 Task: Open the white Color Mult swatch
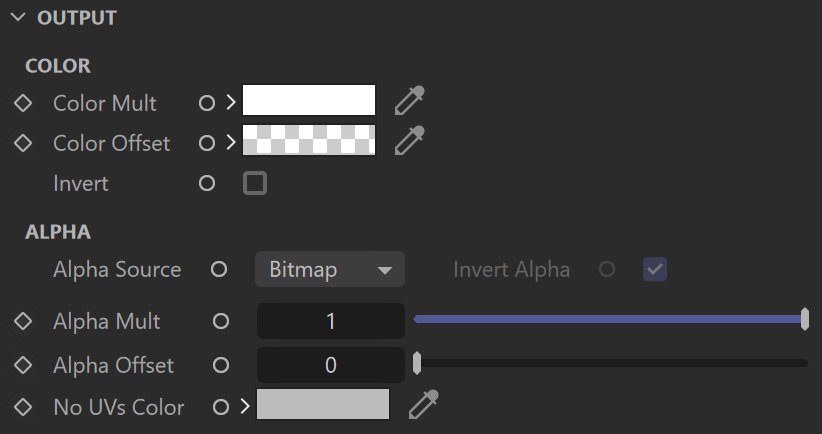pos(309,100)
